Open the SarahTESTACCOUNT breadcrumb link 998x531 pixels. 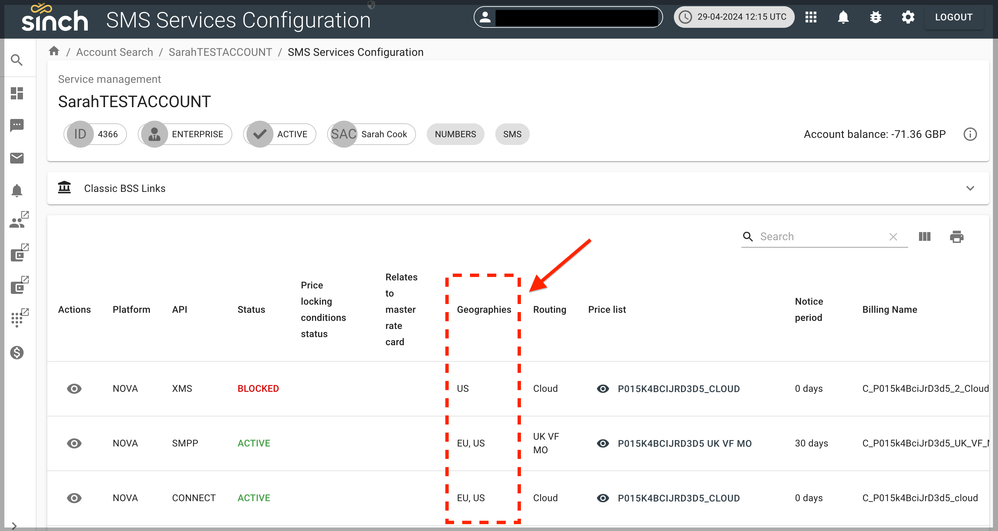(x=220, y=52)
